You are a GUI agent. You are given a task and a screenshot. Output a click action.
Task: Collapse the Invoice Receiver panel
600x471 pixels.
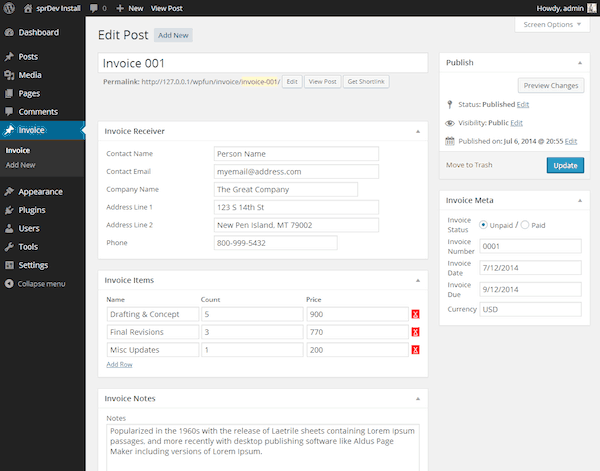click(417, 131)
